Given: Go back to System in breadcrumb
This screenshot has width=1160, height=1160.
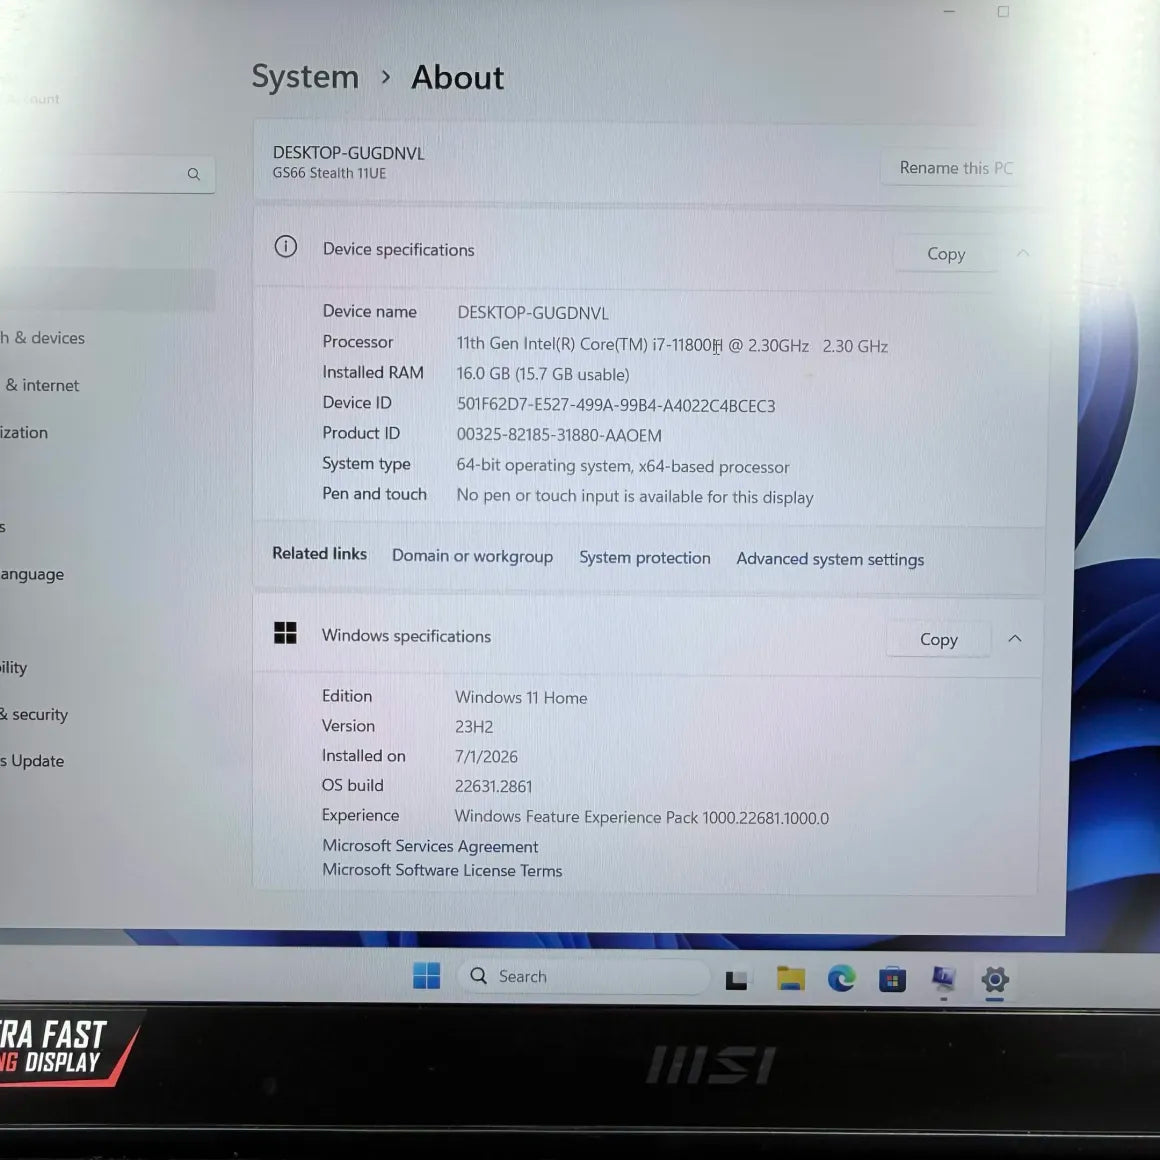Looking at the screenshot, I should (305, 77).
